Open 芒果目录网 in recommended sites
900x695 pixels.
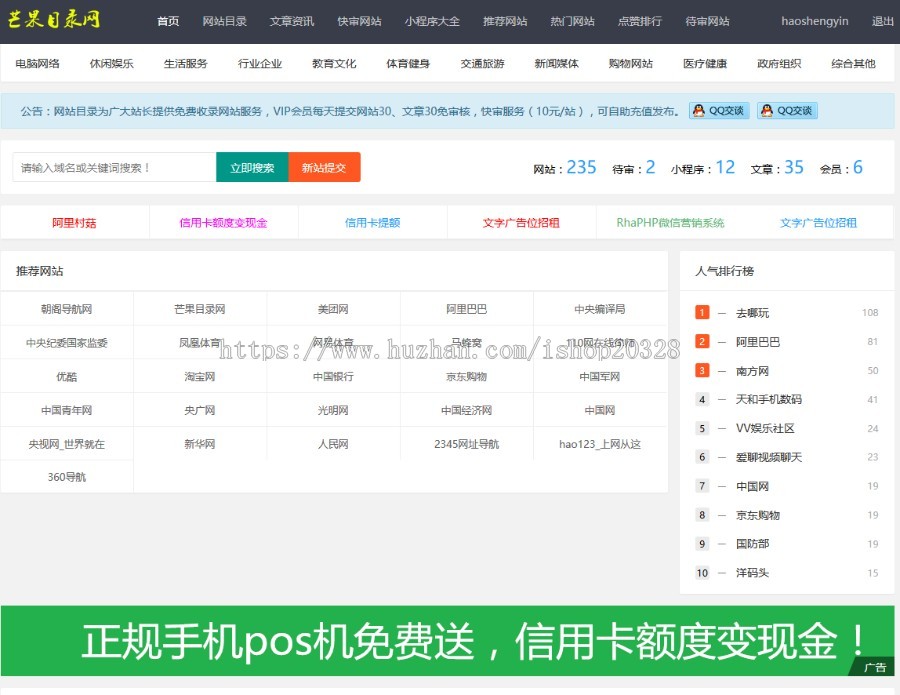[x=200, y=309]
